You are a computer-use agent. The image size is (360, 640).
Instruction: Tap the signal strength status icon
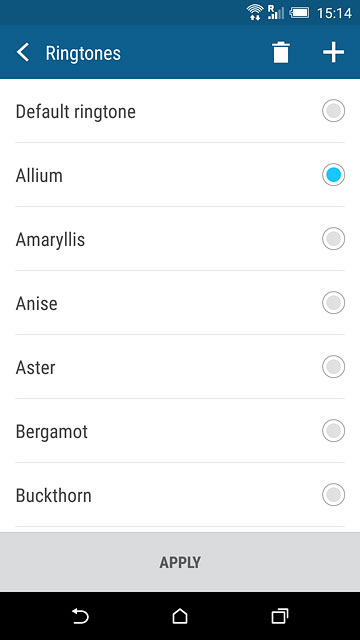[276, 12]
